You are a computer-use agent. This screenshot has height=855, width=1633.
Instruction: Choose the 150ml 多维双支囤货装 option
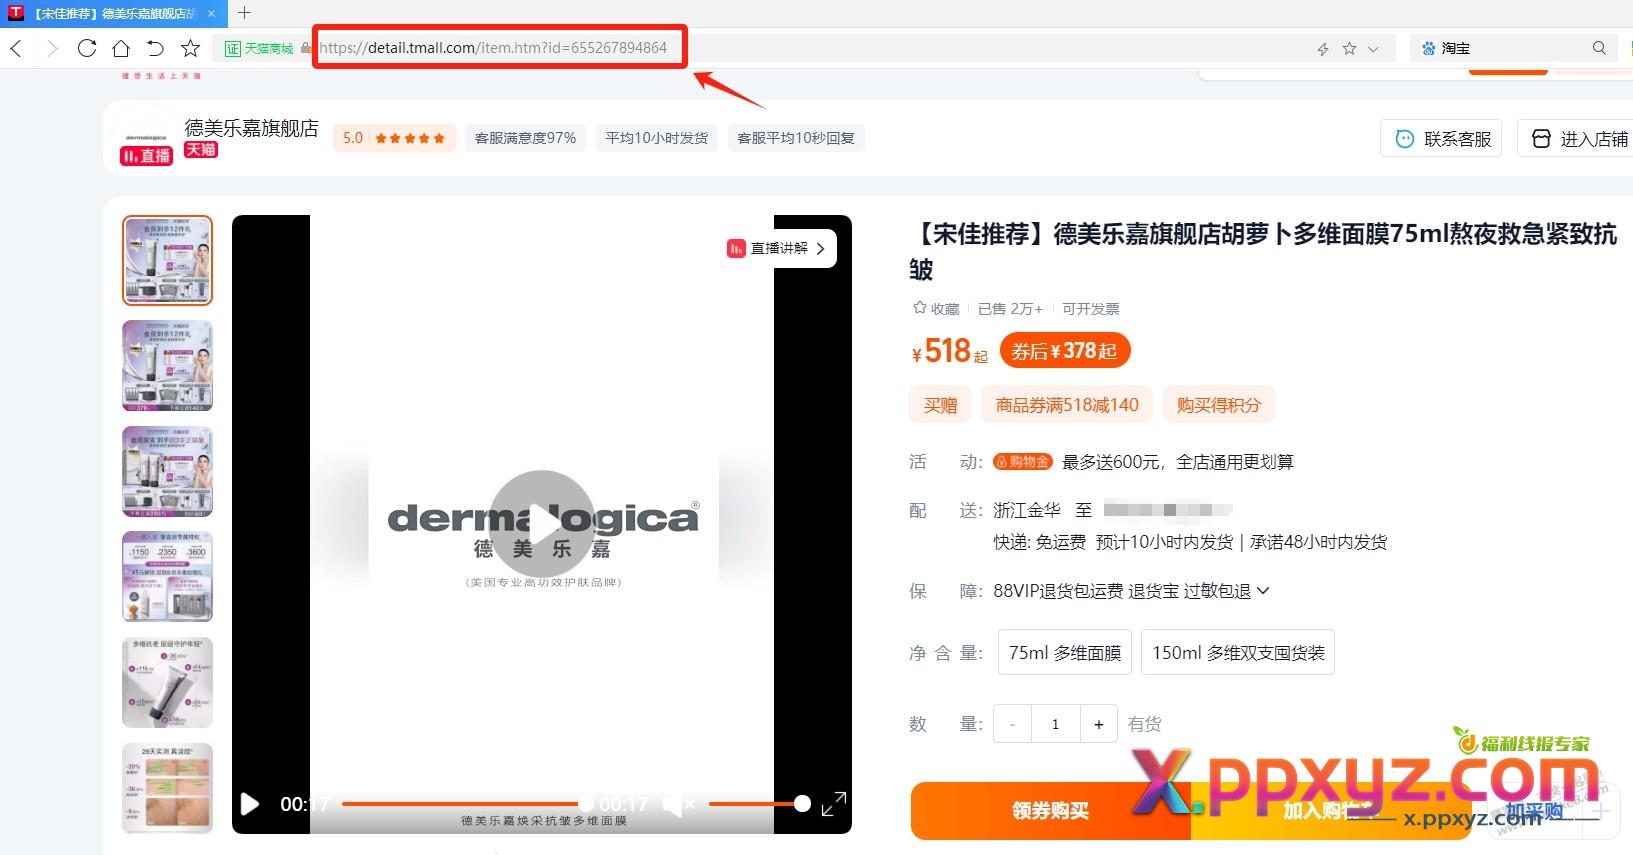click(1238, 653)
